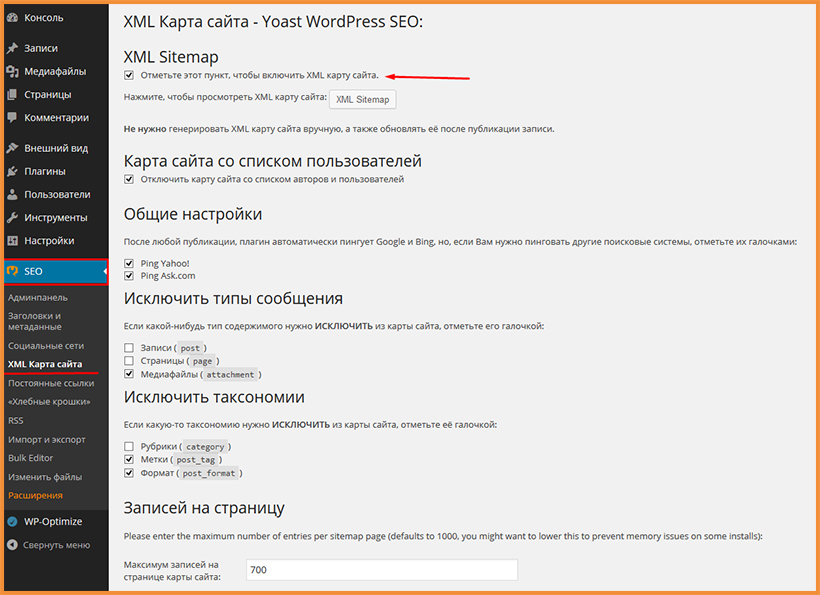Select the SEO menu item
Image resolution: width=820 pixels, height=595 pixels.
(x=56, y=271)
